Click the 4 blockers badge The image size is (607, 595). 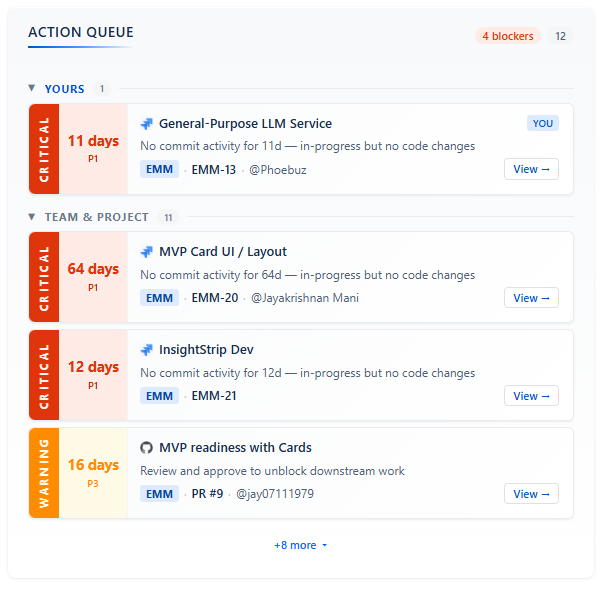tap(508, 36)
